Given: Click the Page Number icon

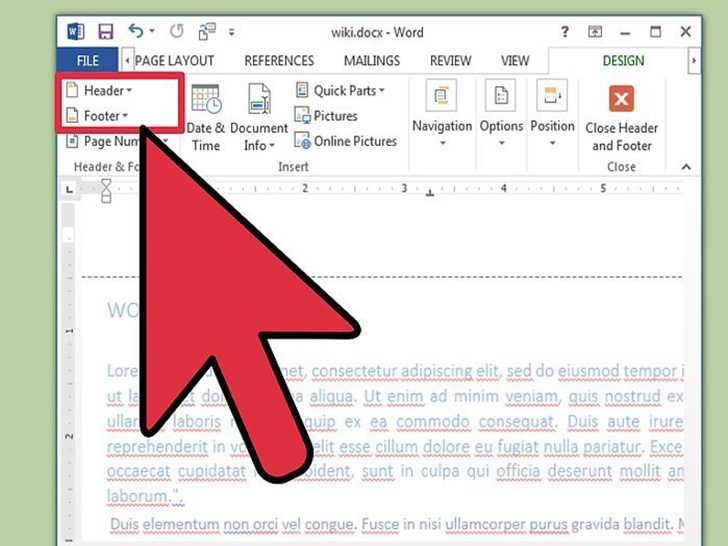Looking at the screenshot, I should [x=72, y=141].
